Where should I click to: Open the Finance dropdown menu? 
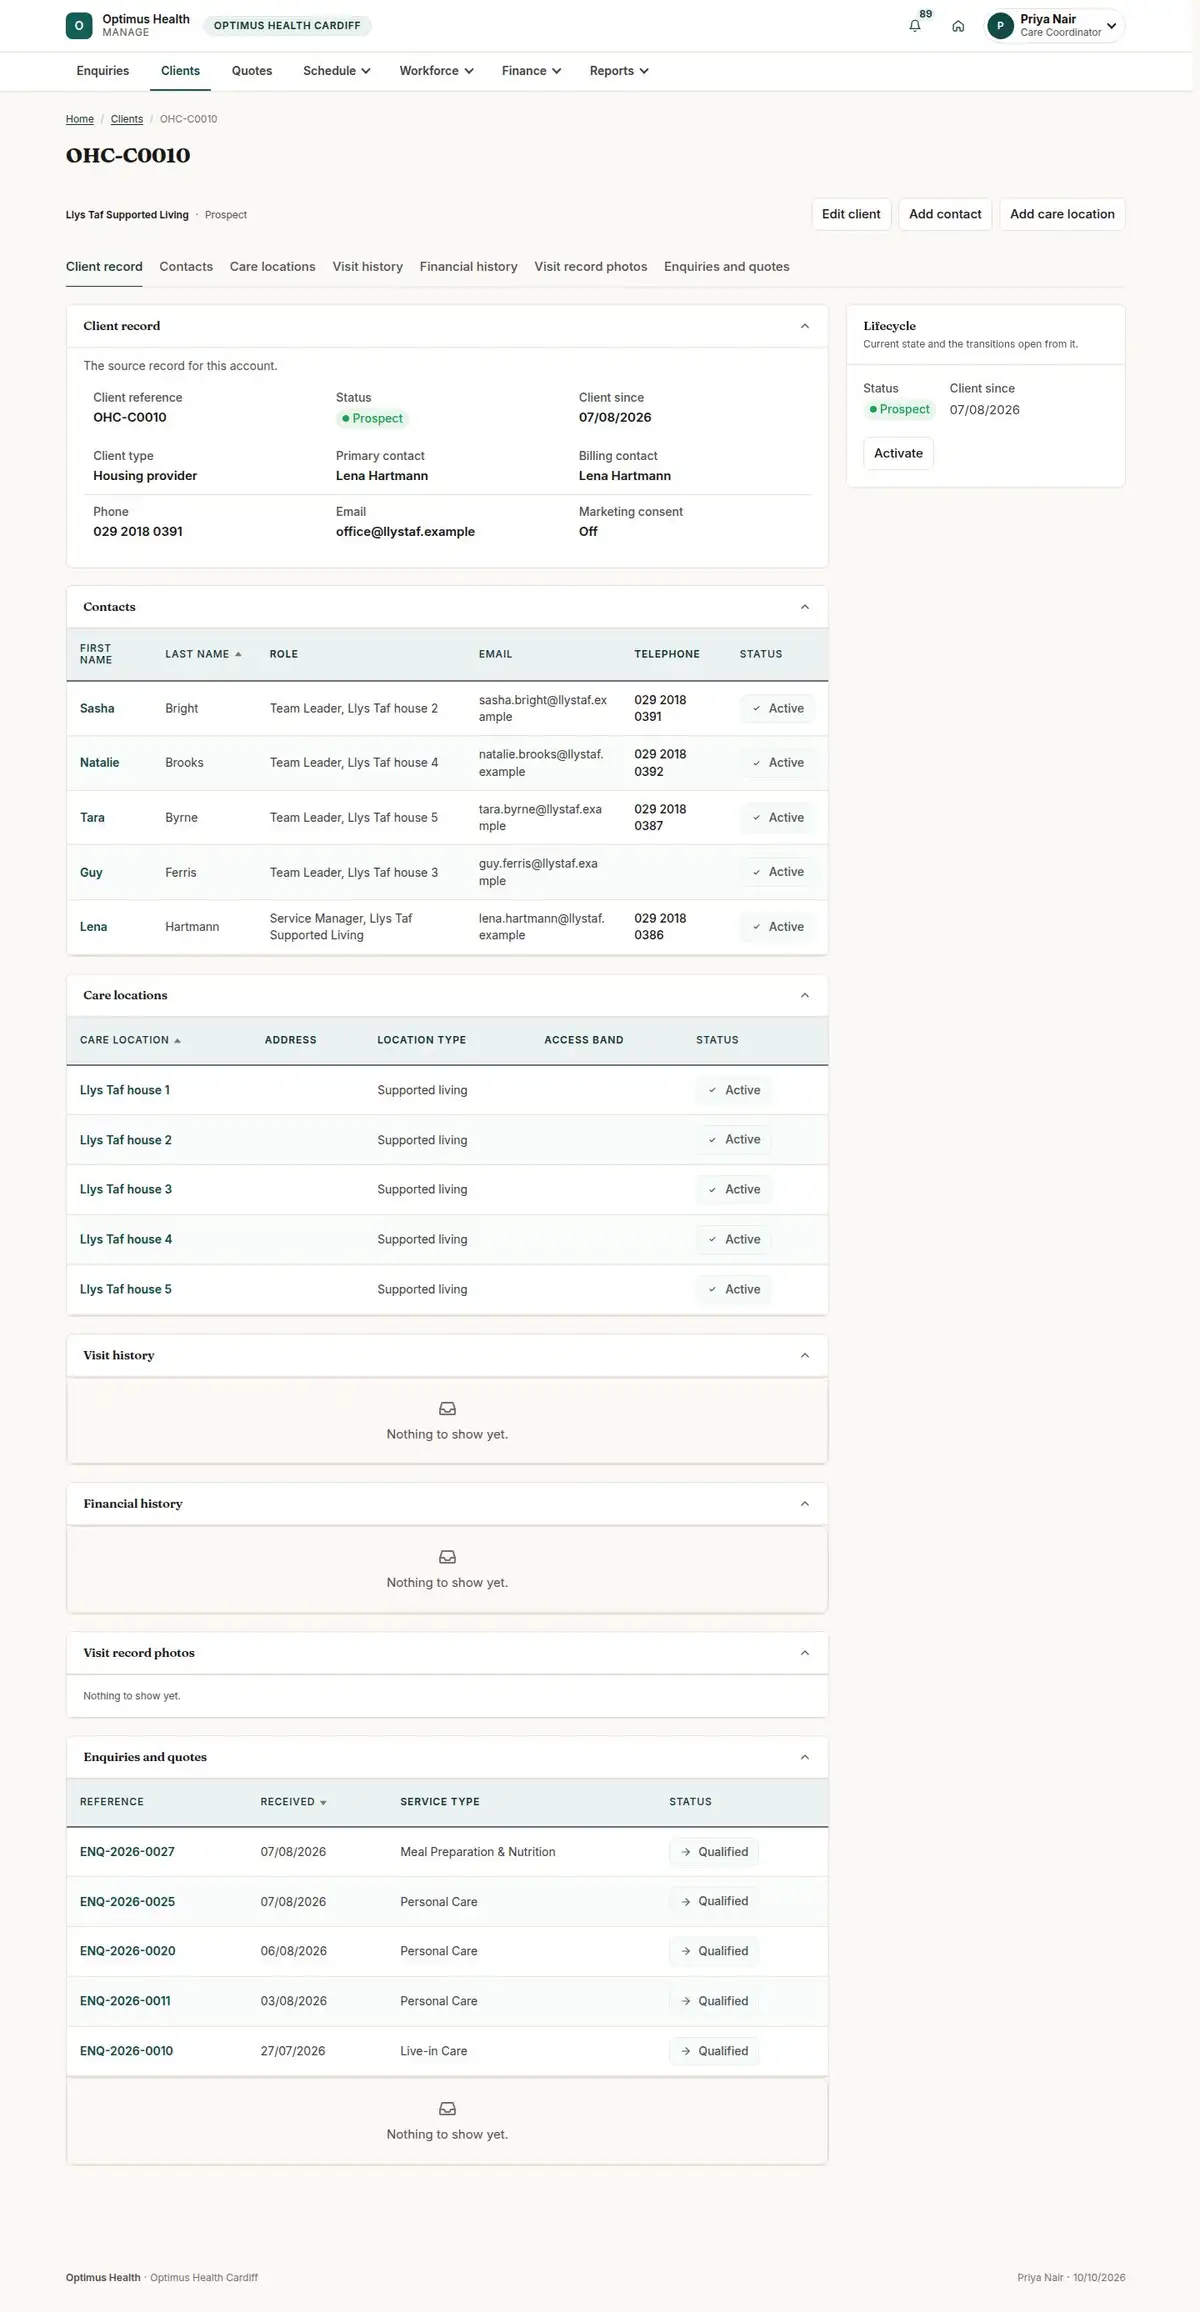532,71
